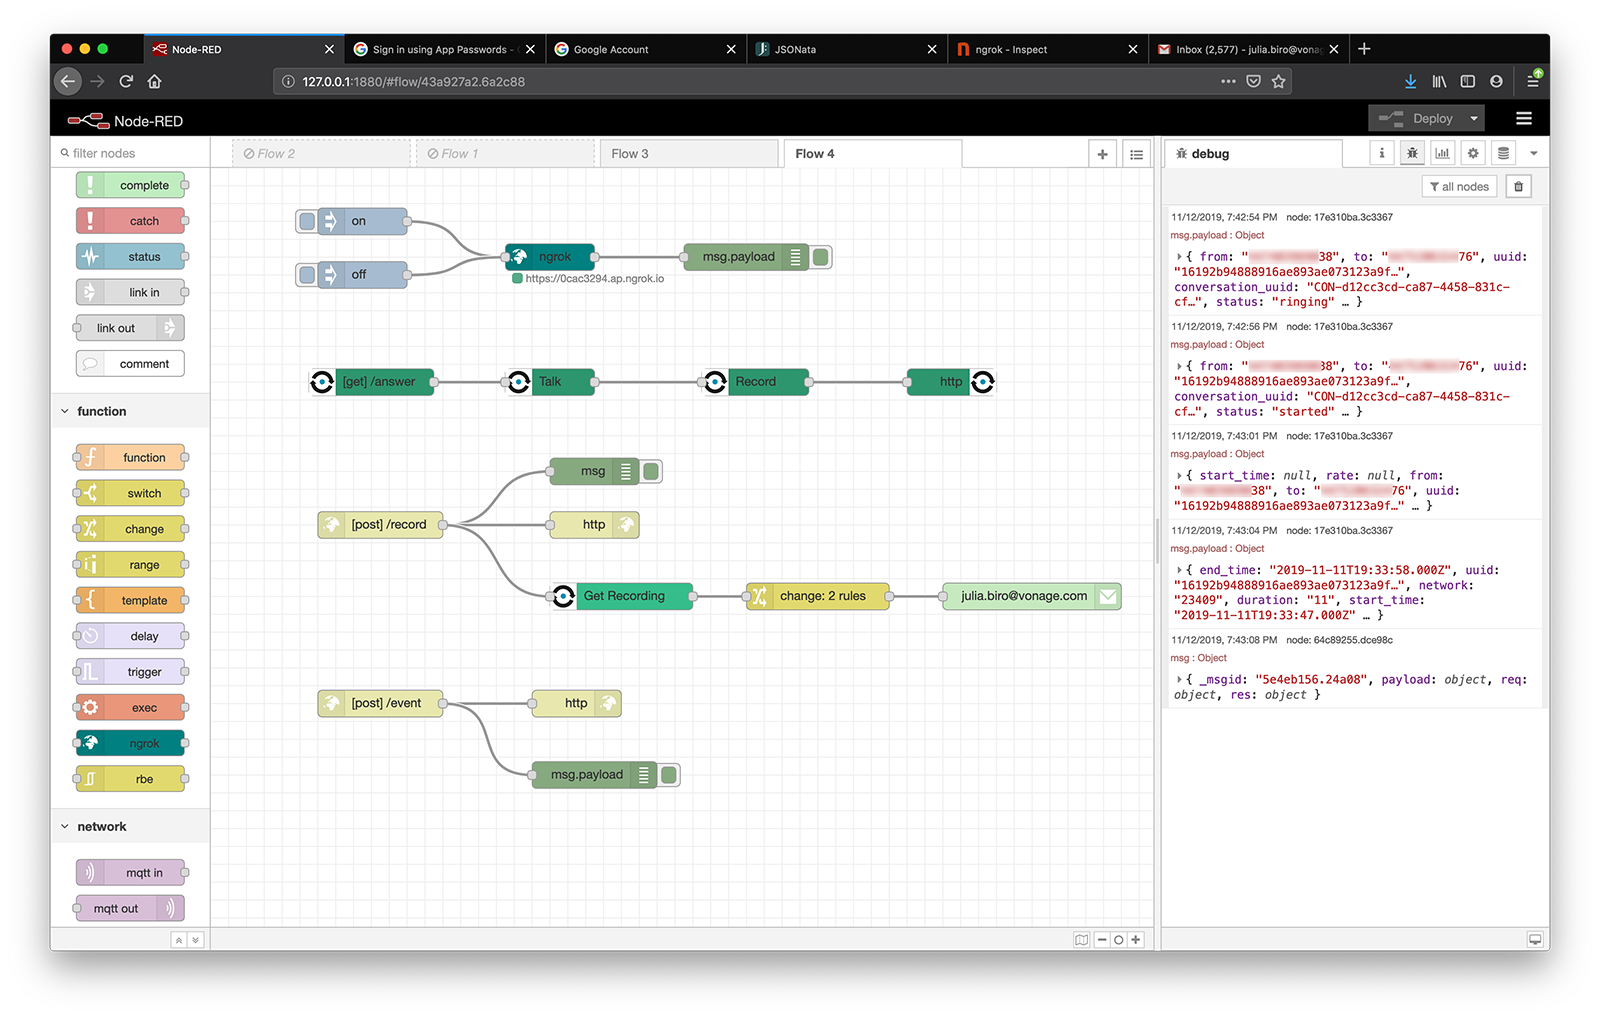Open the context data sidebar icon

[1503, 153]
